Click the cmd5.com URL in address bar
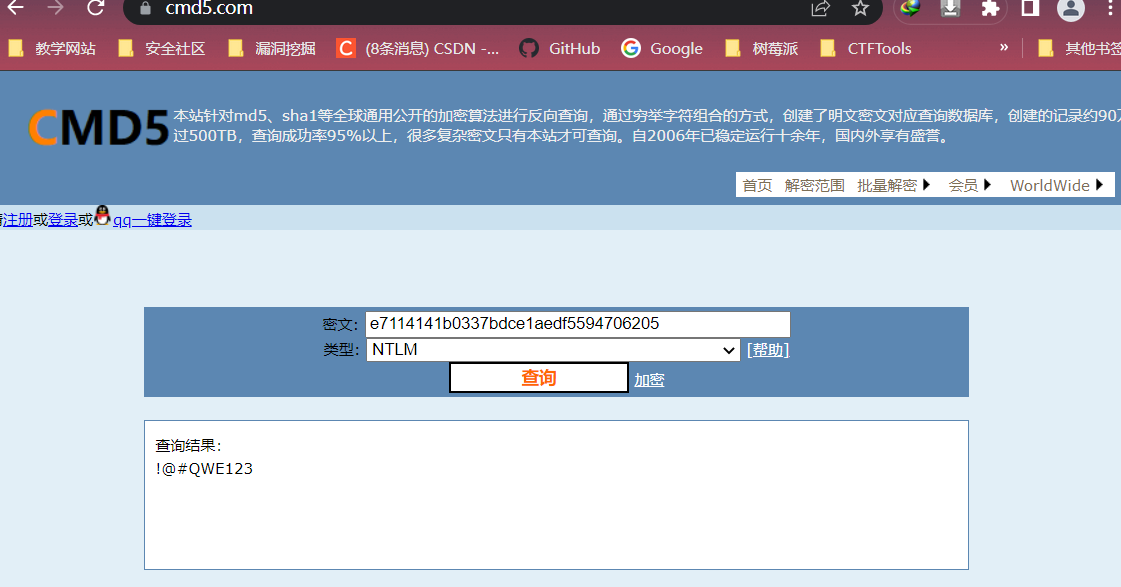 tap(209, 9)
